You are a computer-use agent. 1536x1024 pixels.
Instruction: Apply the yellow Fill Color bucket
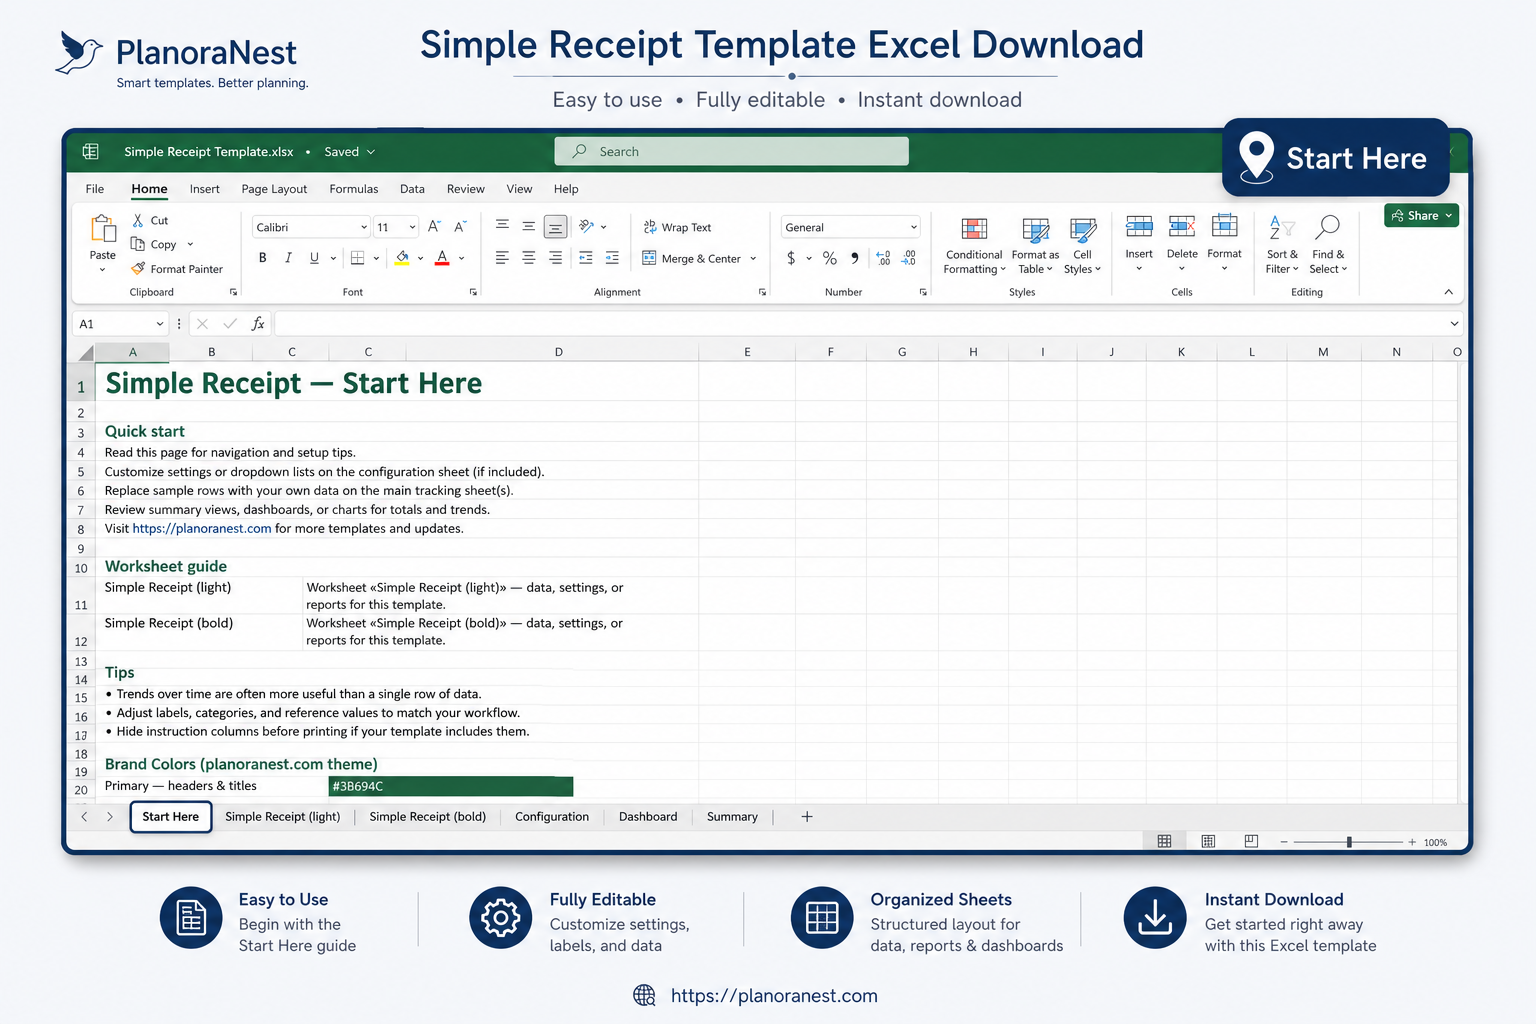(402, 258)
